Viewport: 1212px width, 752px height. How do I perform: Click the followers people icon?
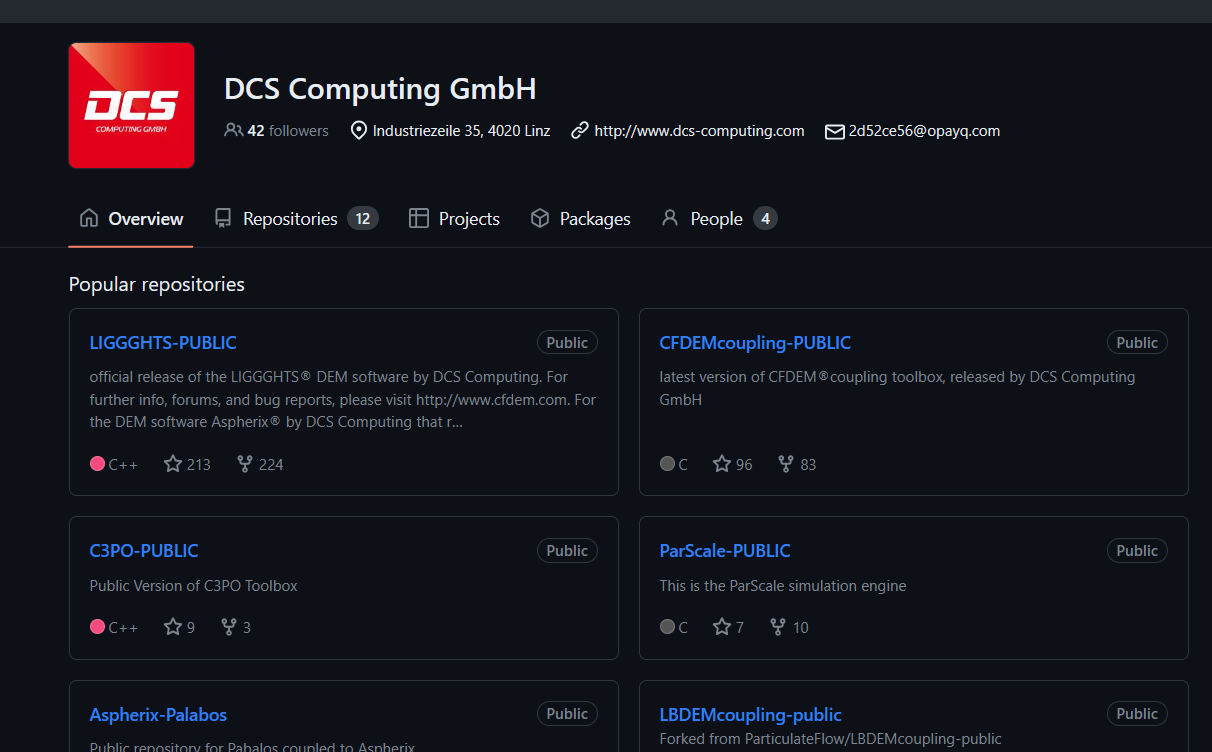(x=233, y=131)
